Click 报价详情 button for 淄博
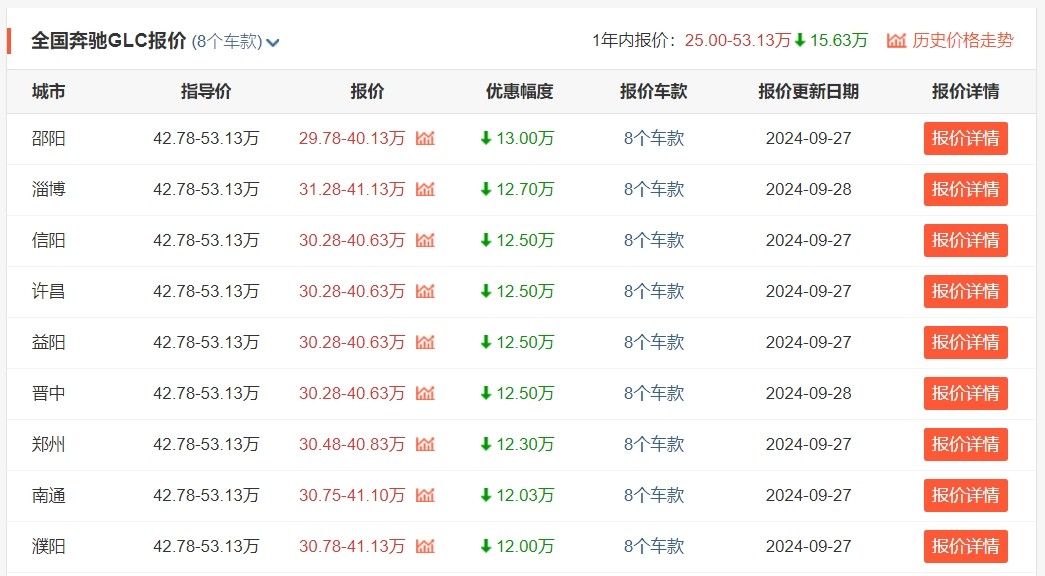The width and height of the screenshot is (1045, 576). click(966, 189)
